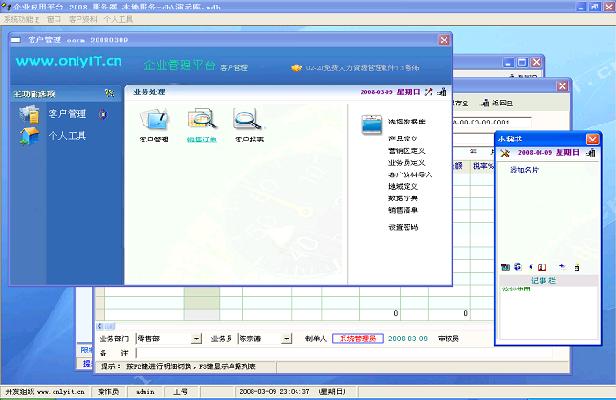
Task: Open the 销售订单 icon
Action: 200,121
